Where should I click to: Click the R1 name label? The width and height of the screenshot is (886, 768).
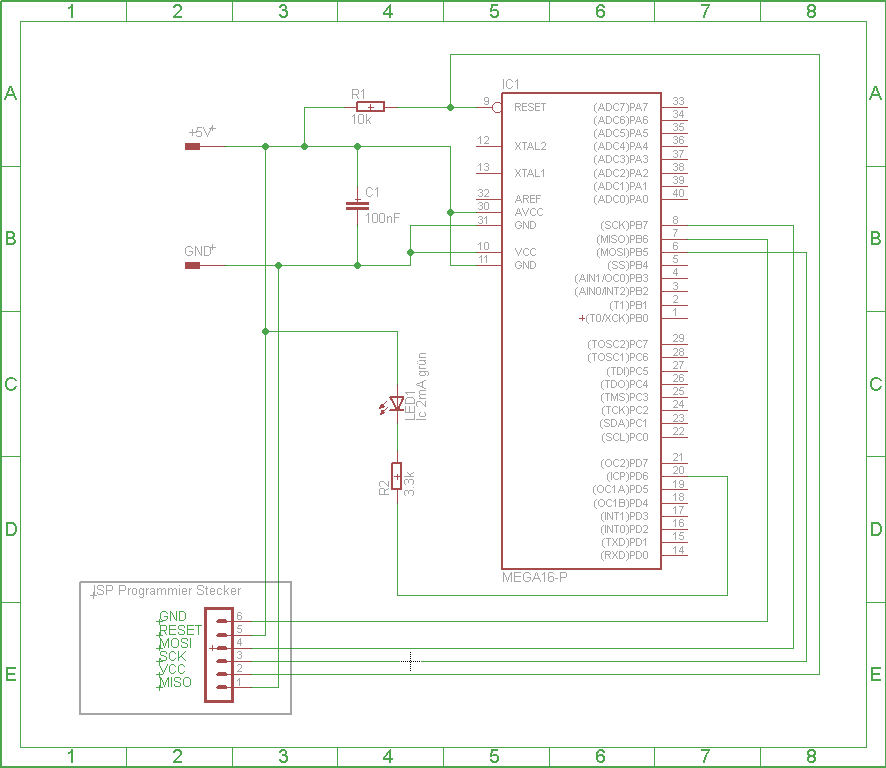coord(358,94)
